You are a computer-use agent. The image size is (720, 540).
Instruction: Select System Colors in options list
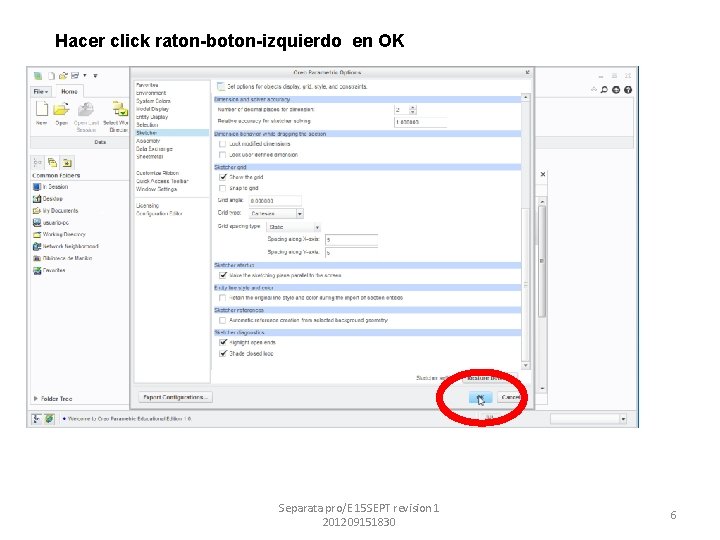pyautogui.click(x=153, y=101)
